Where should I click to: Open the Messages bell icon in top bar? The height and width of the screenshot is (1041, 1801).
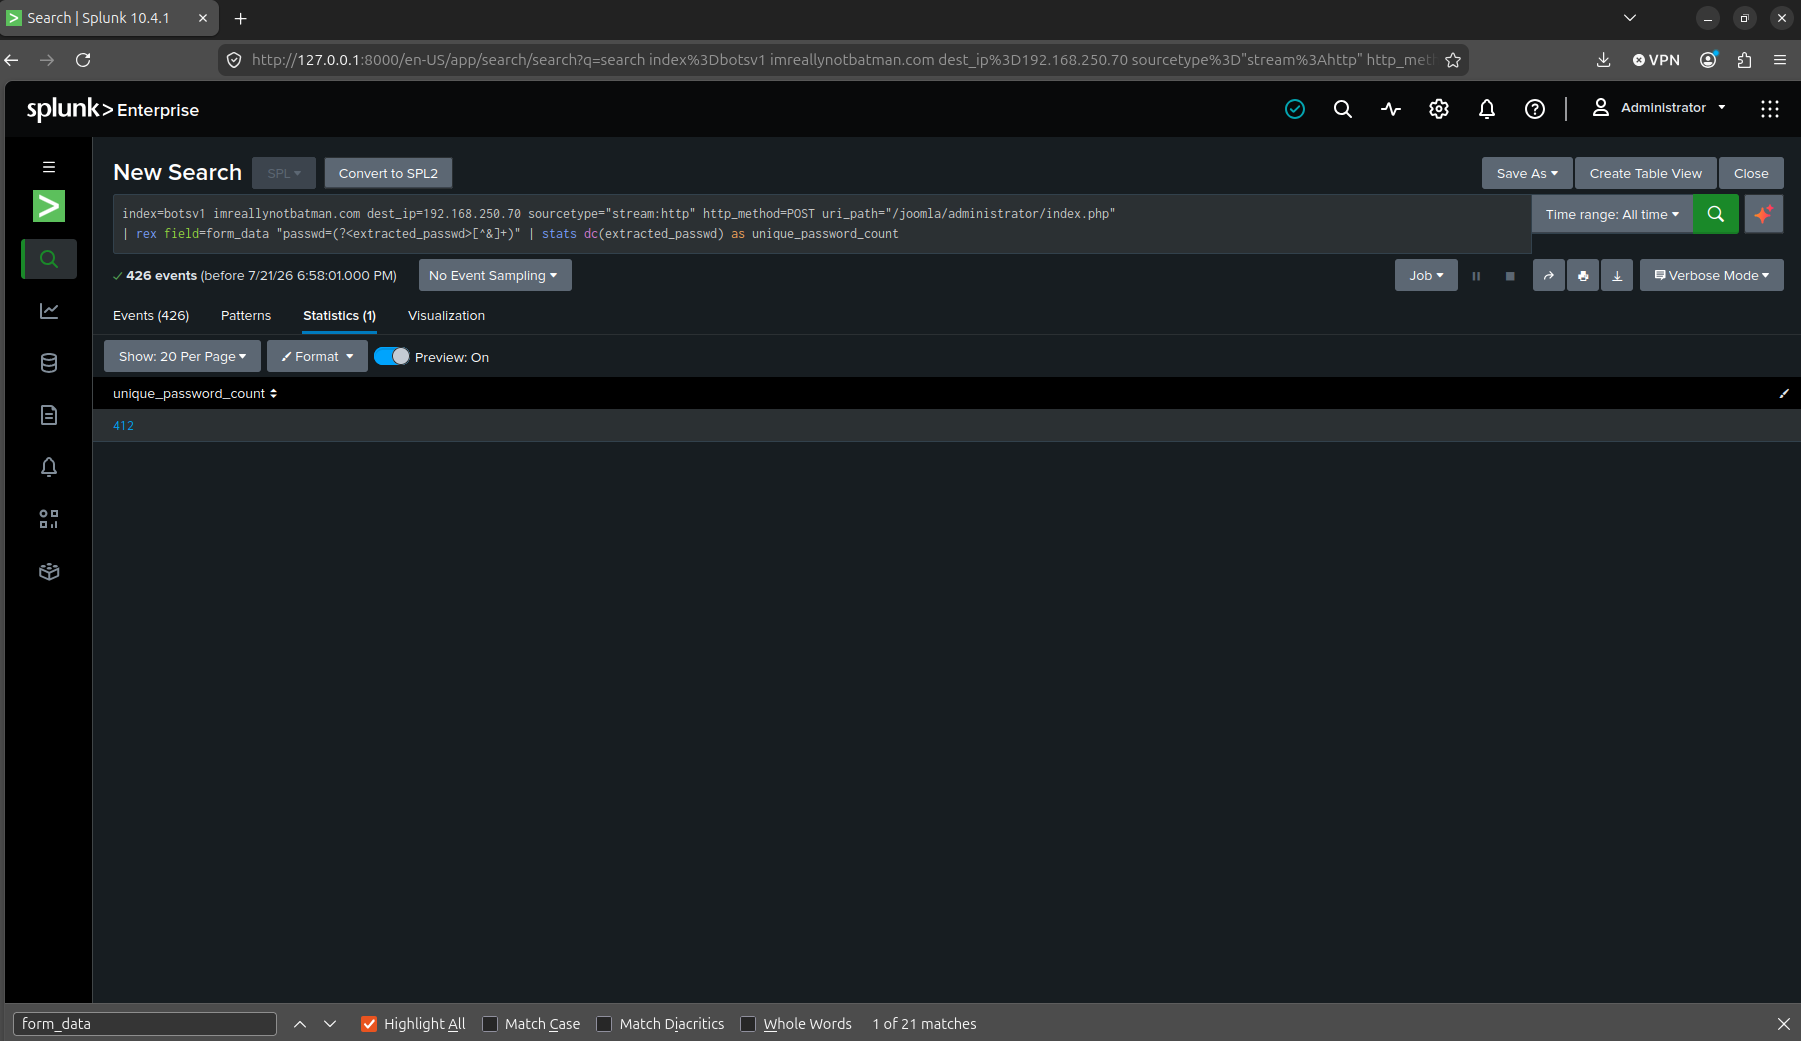tap(1487, 109)
